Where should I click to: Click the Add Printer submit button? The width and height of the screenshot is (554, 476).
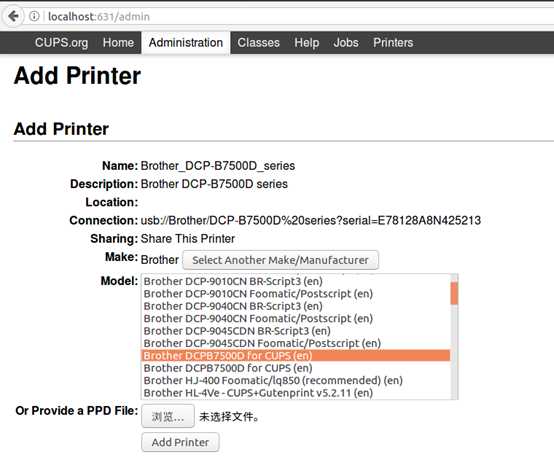click(x=180, y=442)
